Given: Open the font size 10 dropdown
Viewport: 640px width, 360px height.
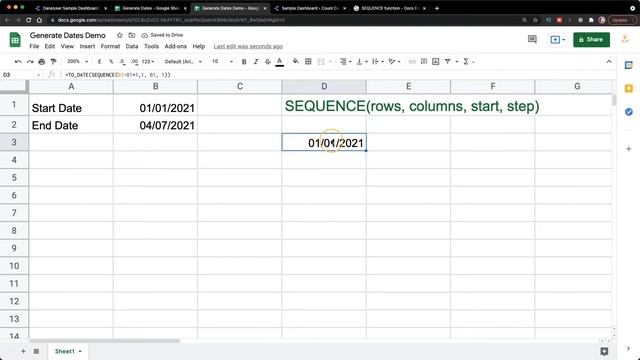Looking at the screenshot, I should pos(222,62).
